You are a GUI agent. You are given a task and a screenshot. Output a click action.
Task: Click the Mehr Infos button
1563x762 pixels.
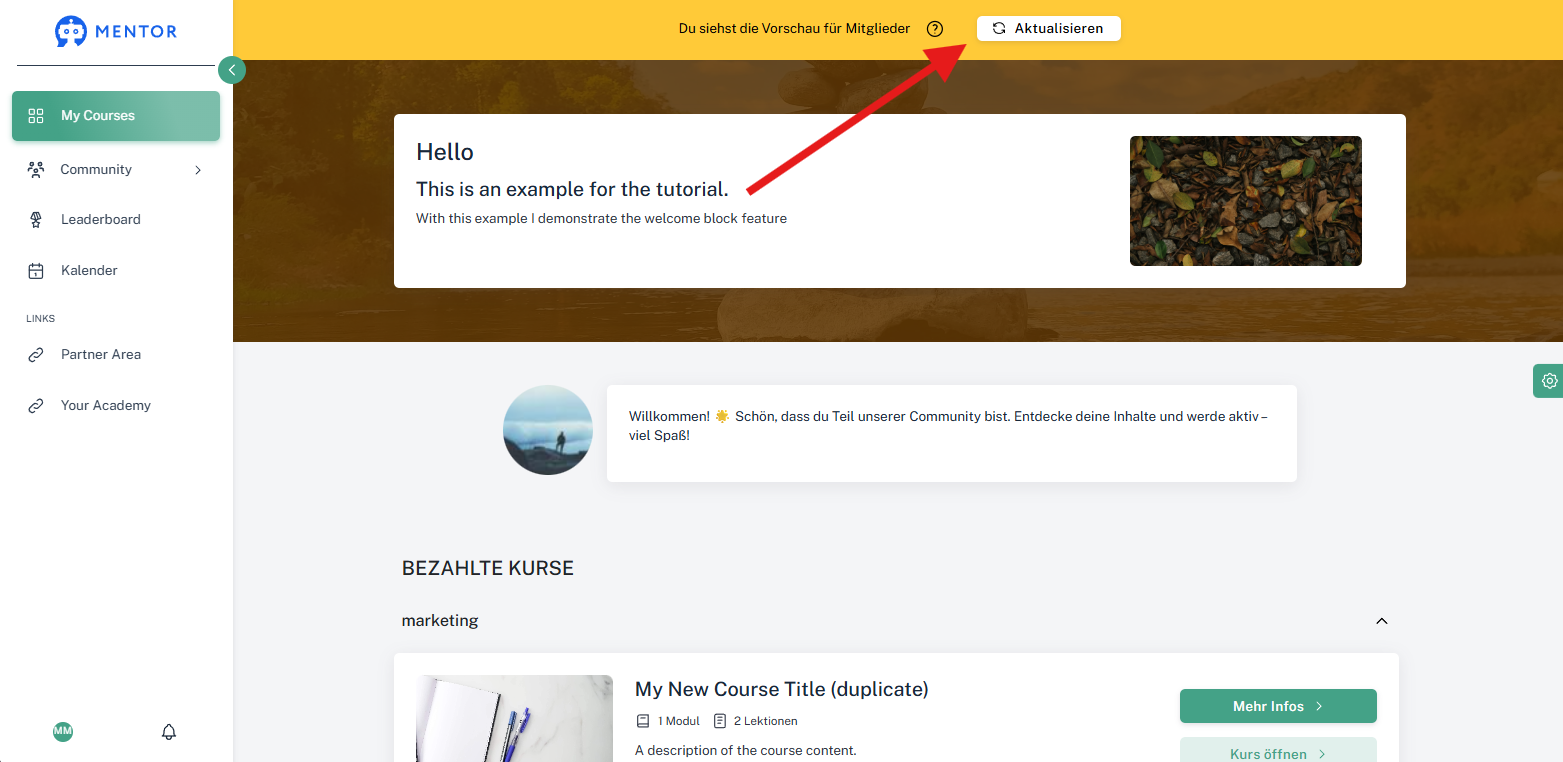click(x=1278, y=706)
